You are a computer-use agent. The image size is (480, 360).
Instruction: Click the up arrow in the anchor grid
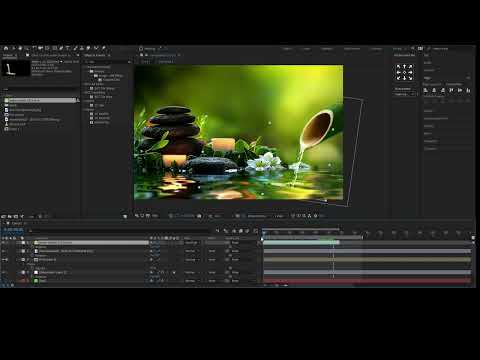click(x=404, y=66)
